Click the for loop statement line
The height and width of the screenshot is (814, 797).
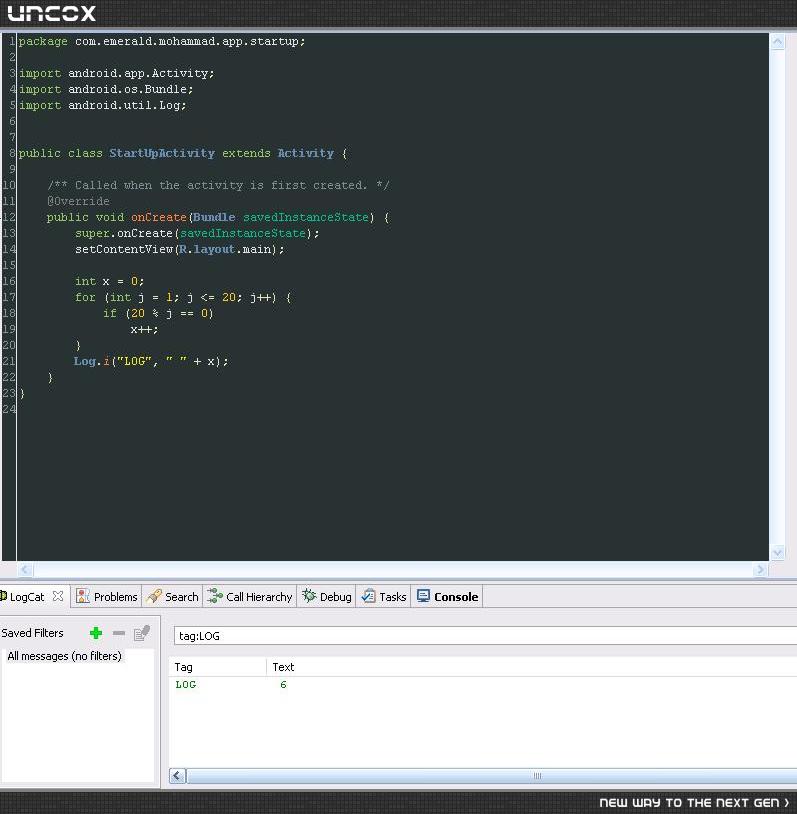[x=183, y=297]
